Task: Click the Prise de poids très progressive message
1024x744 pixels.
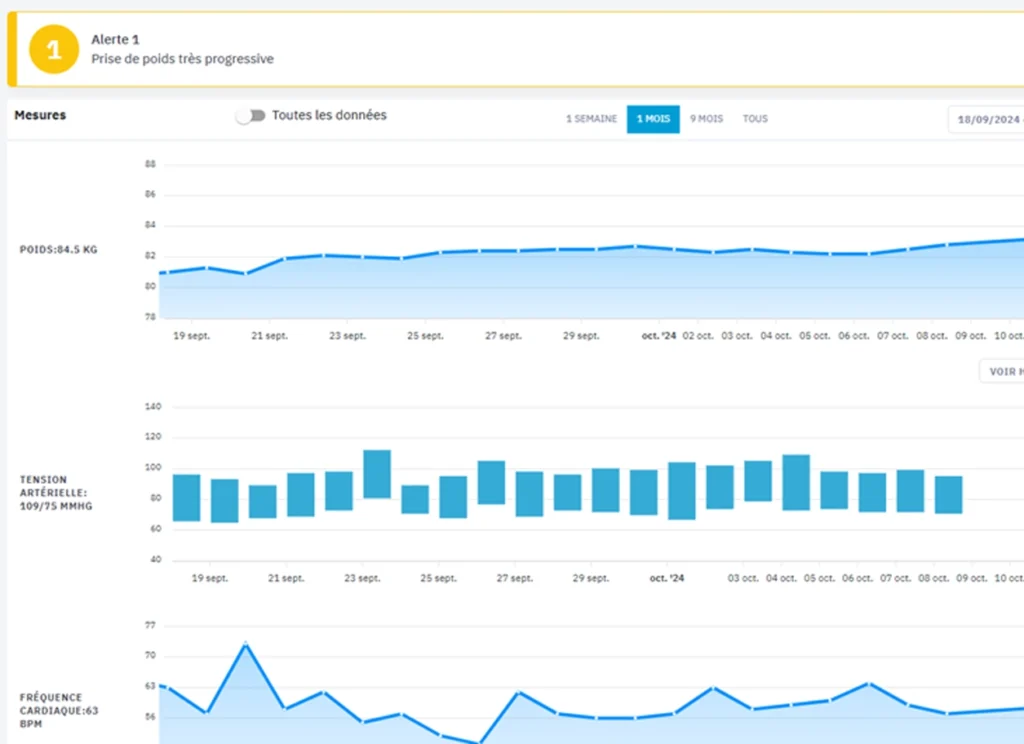Action: pos(182,59)
